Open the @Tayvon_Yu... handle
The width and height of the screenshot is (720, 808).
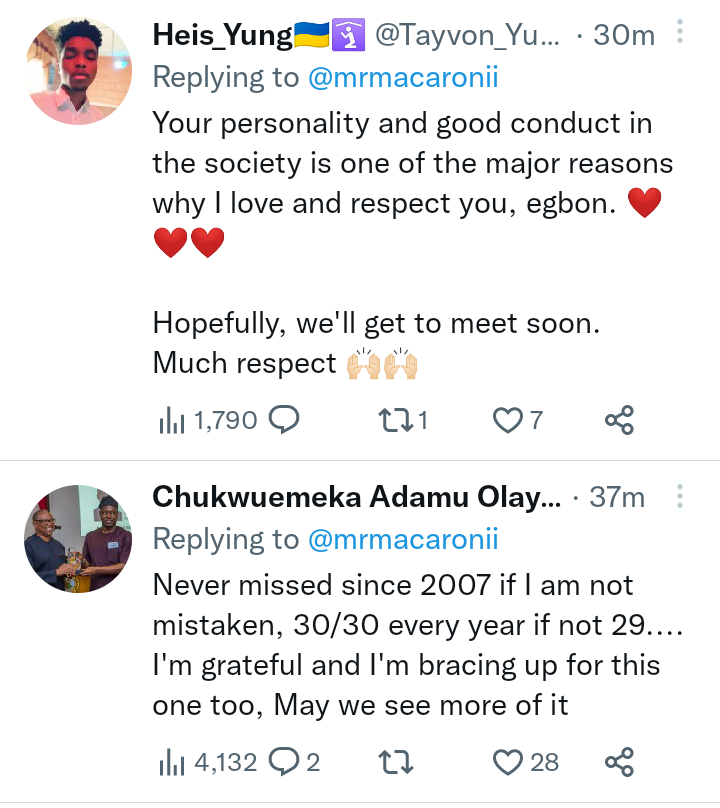click(468, 36)
